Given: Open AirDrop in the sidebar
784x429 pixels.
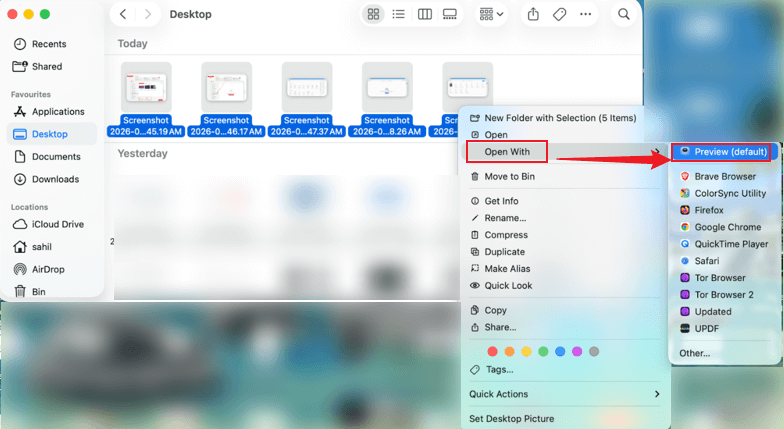Looking at the screenshot, I should point(48,269).
